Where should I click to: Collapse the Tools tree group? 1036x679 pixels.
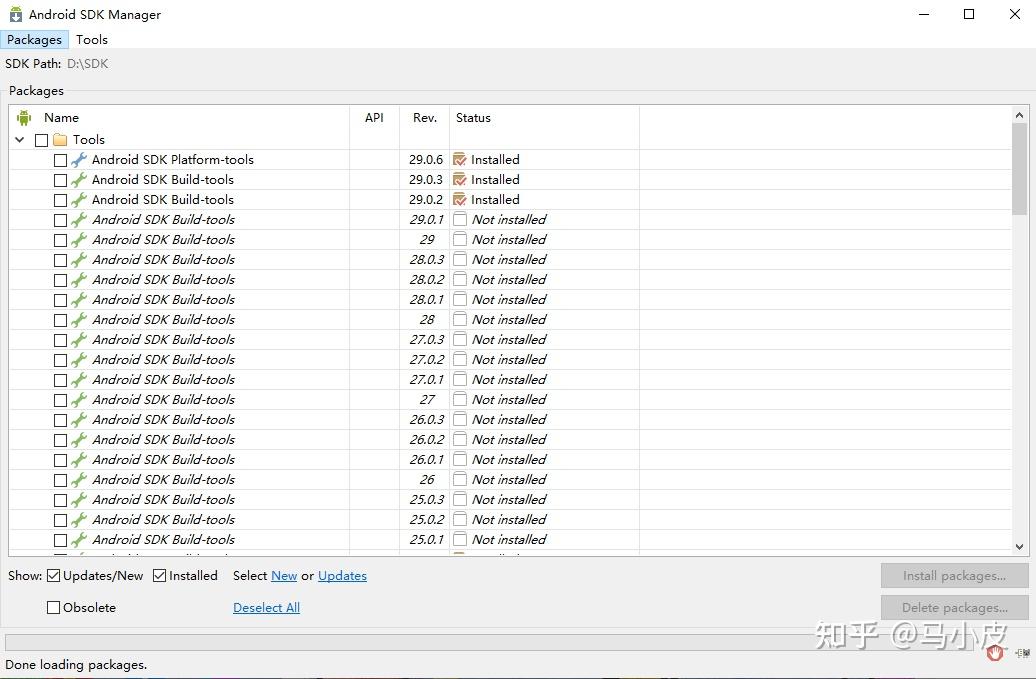tap(20, 140)
